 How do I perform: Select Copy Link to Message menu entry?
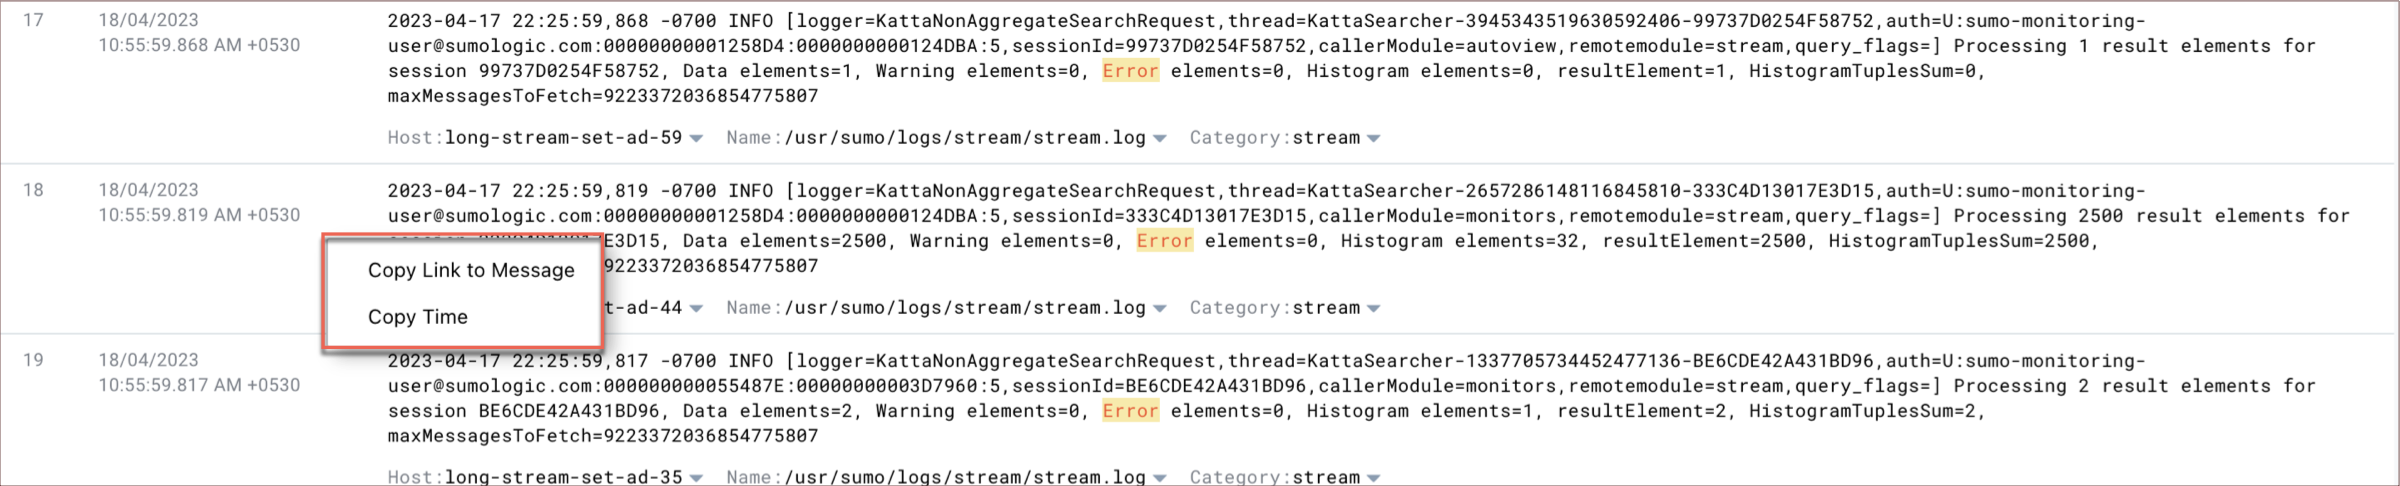tap(471, 270)
